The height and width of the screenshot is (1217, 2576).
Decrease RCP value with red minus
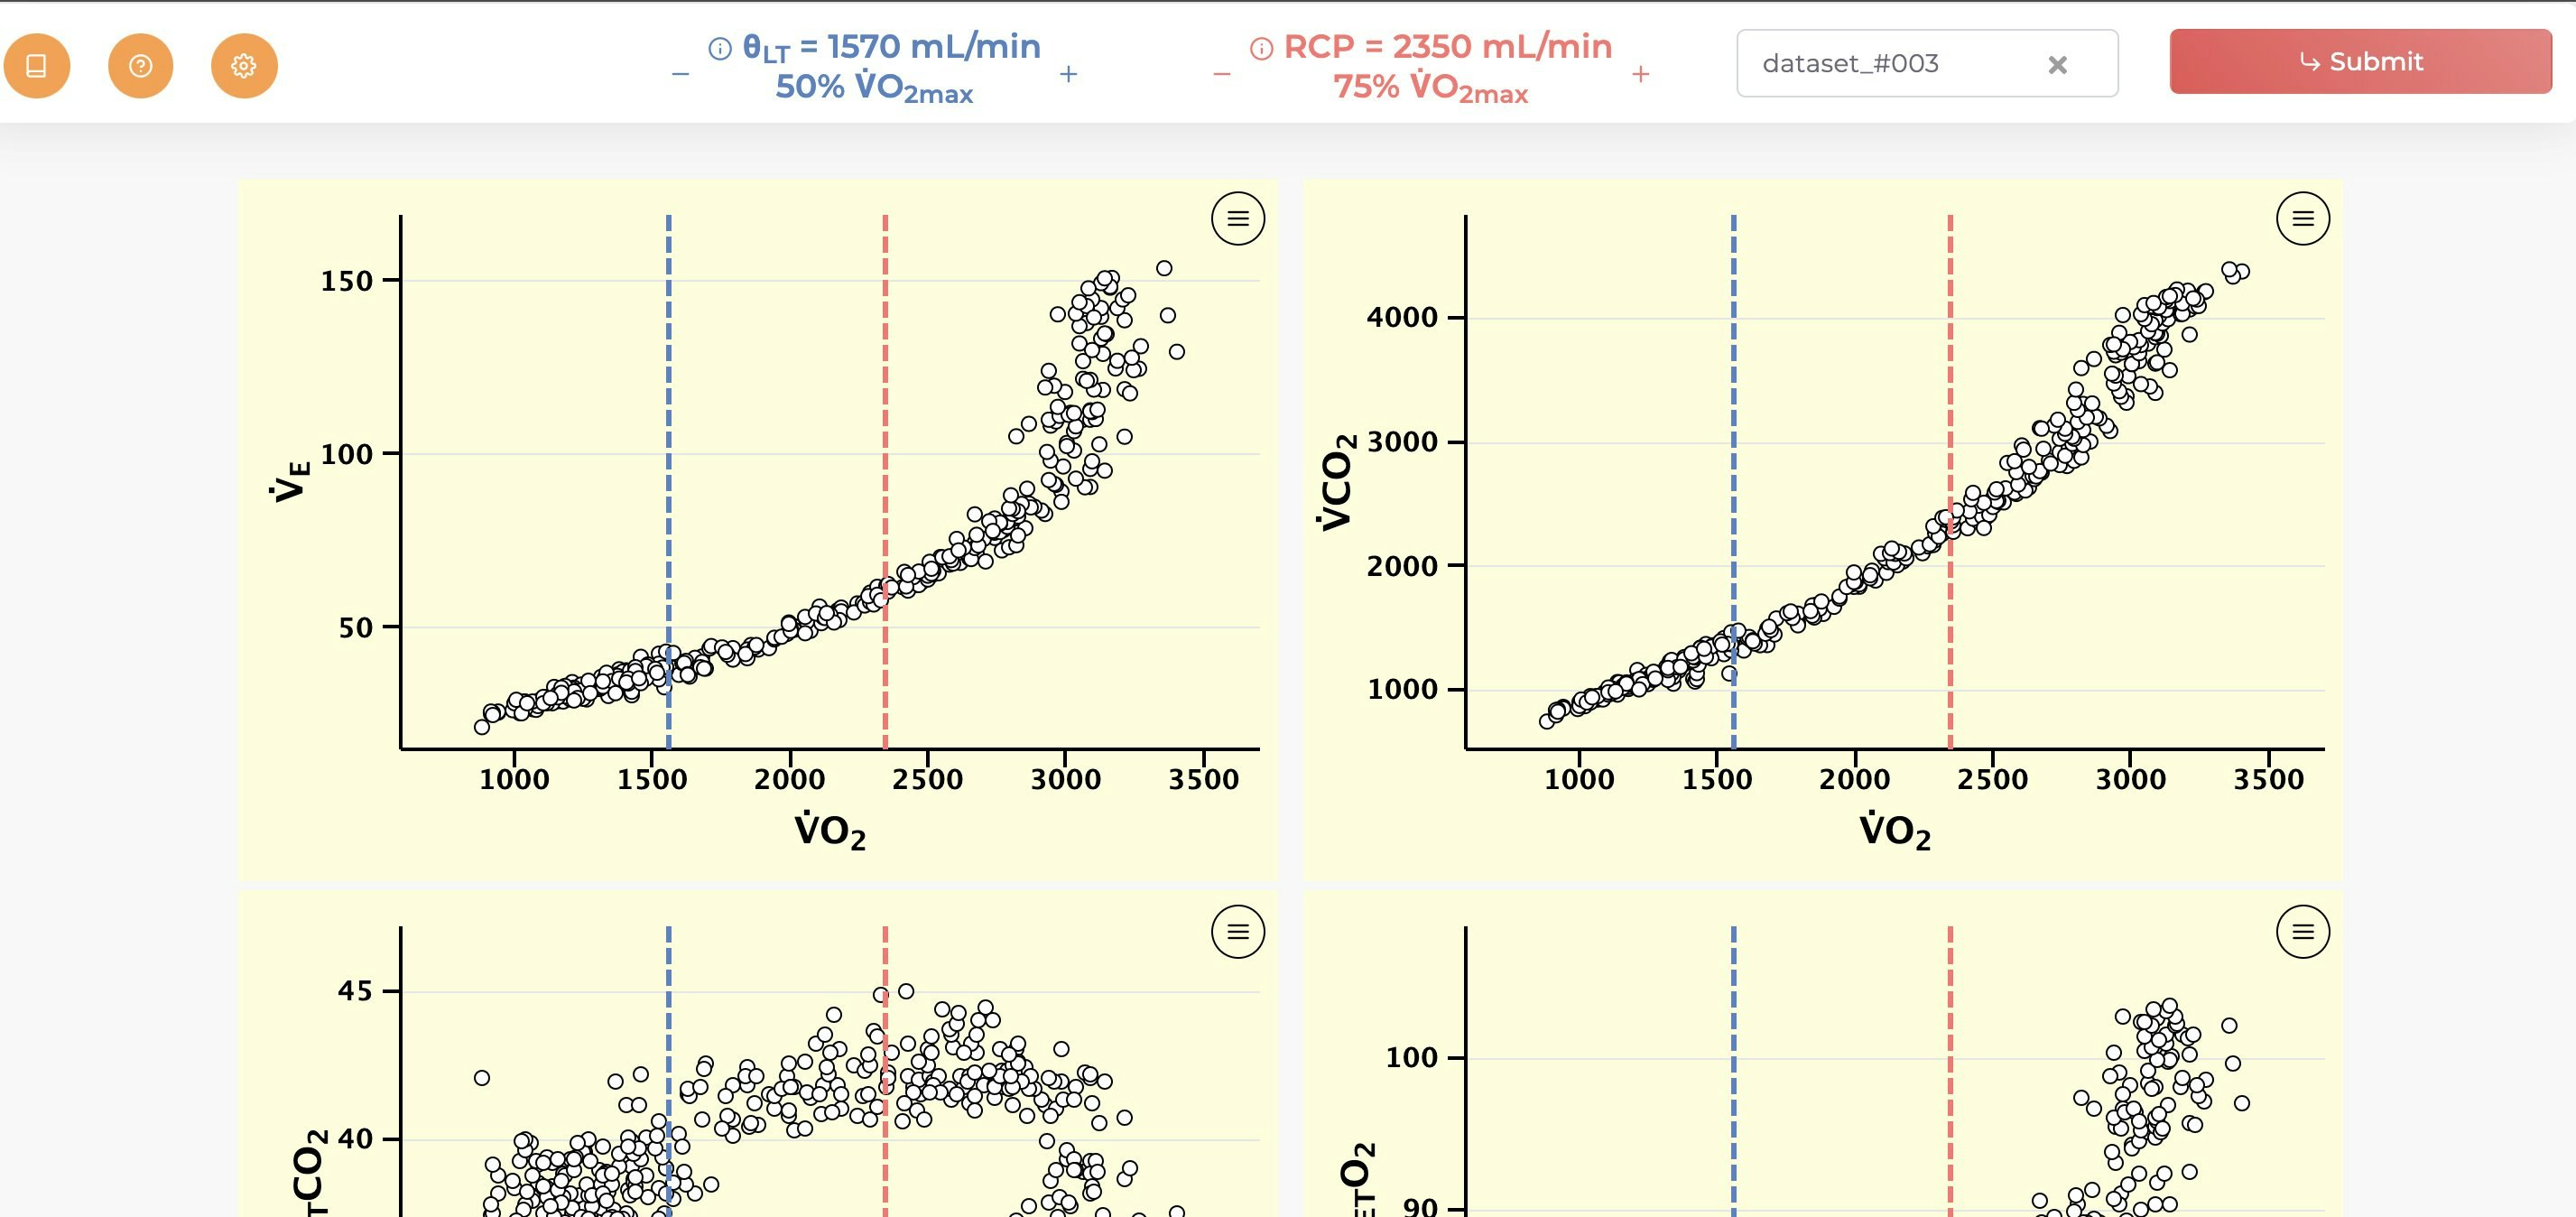click(1221, 74)
